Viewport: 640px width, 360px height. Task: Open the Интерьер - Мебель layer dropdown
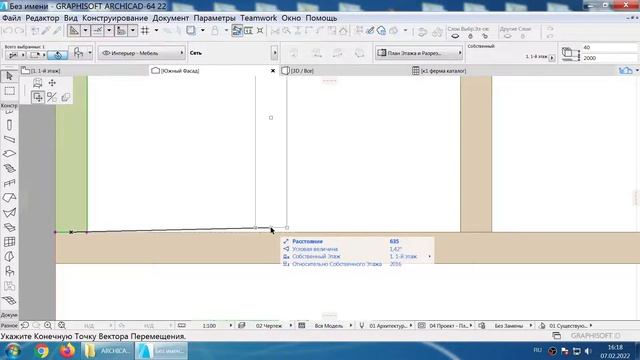[x=142, y=53]
